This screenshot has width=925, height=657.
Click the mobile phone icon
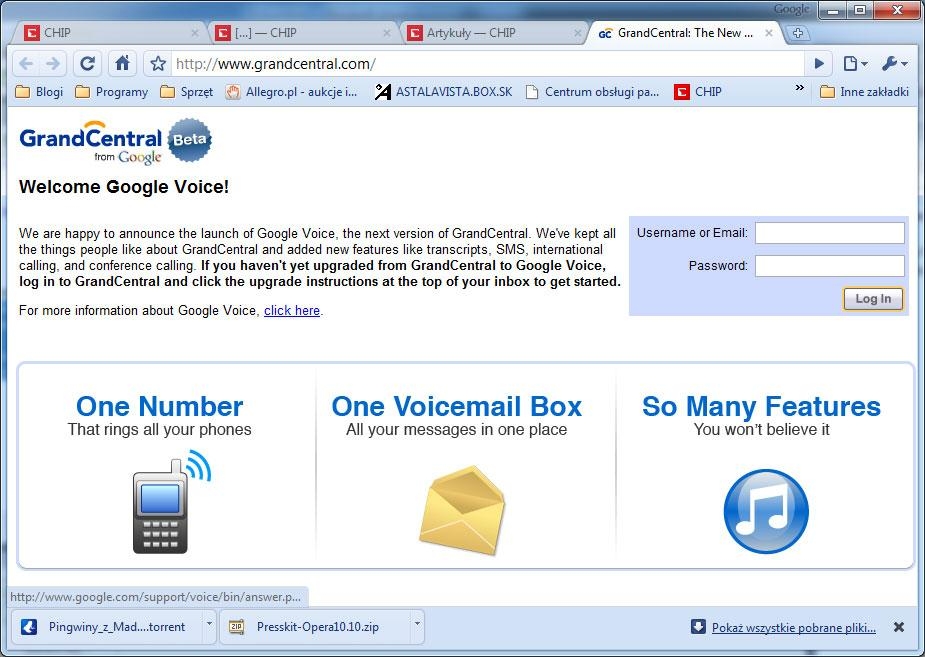tap(171, 502)
